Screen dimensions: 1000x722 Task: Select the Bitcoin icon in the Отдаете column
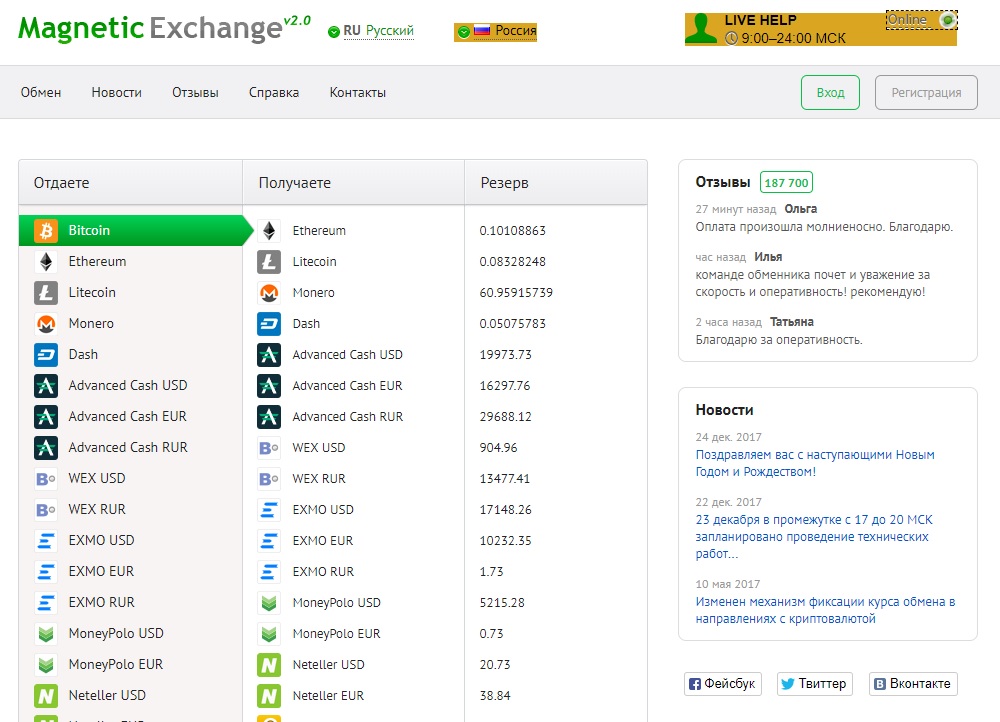point(46,230)
